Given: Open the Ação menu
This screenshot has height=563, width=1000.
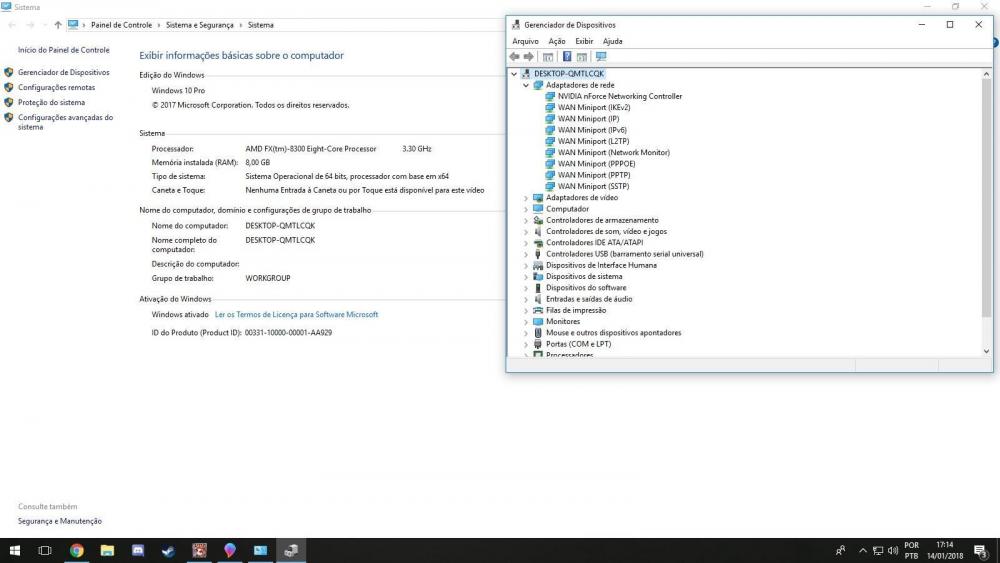Looking at the screenshot, I should click(557, 41).
